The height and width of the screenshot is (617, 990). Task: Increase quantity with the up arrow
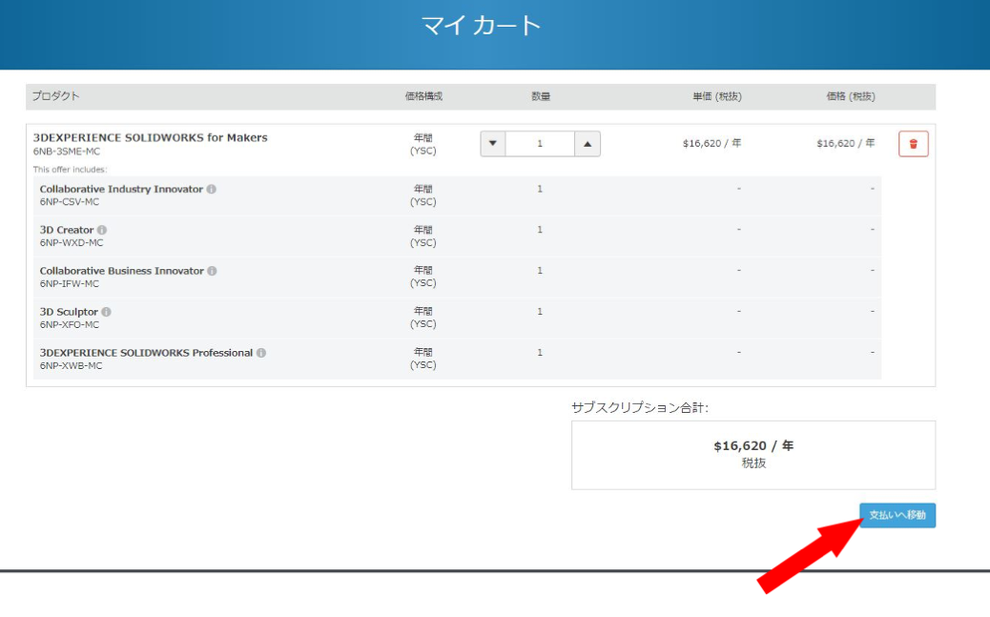click(587, 144)
